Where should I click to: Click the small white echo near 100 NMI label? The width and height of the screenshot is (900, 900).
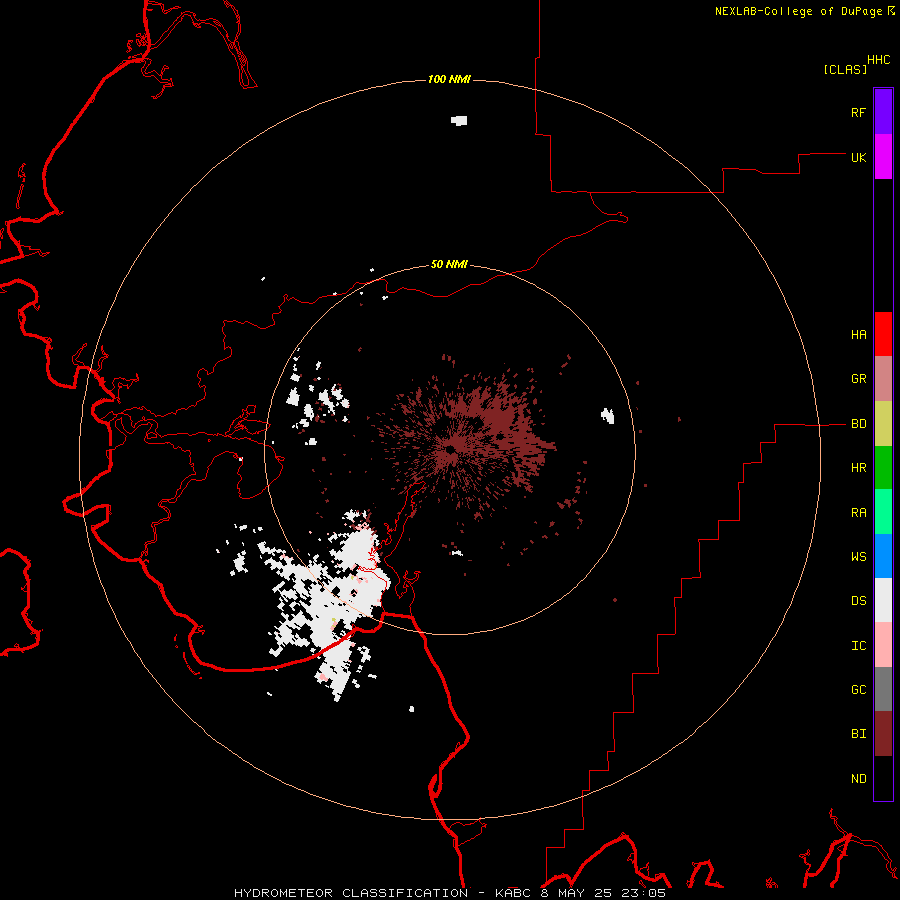459,121
